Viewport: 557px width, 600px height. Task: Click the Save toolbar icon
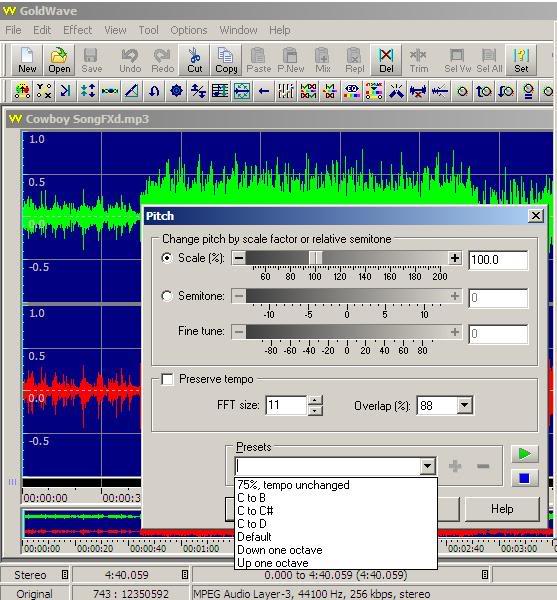(x=91, y=60)
